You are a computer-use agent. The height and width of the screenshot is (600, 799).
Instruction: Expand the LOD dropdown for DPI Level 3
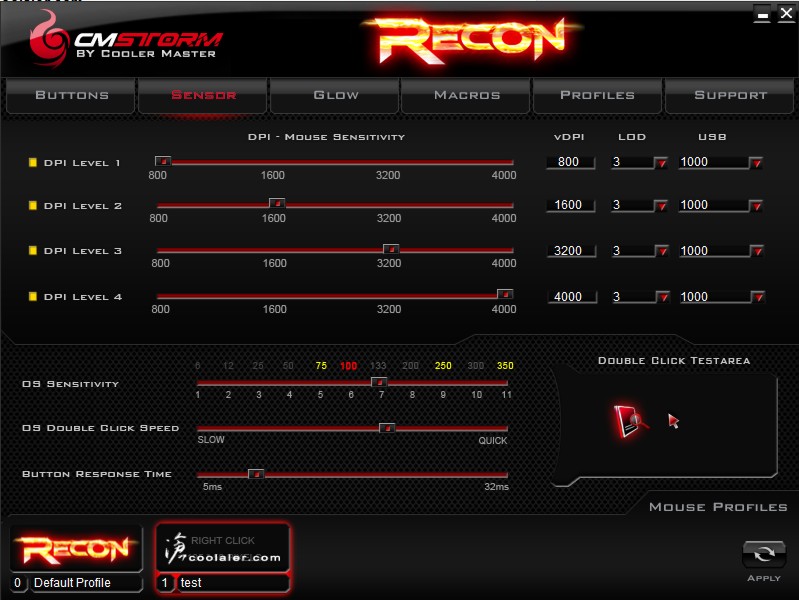(x=662, y=251)
